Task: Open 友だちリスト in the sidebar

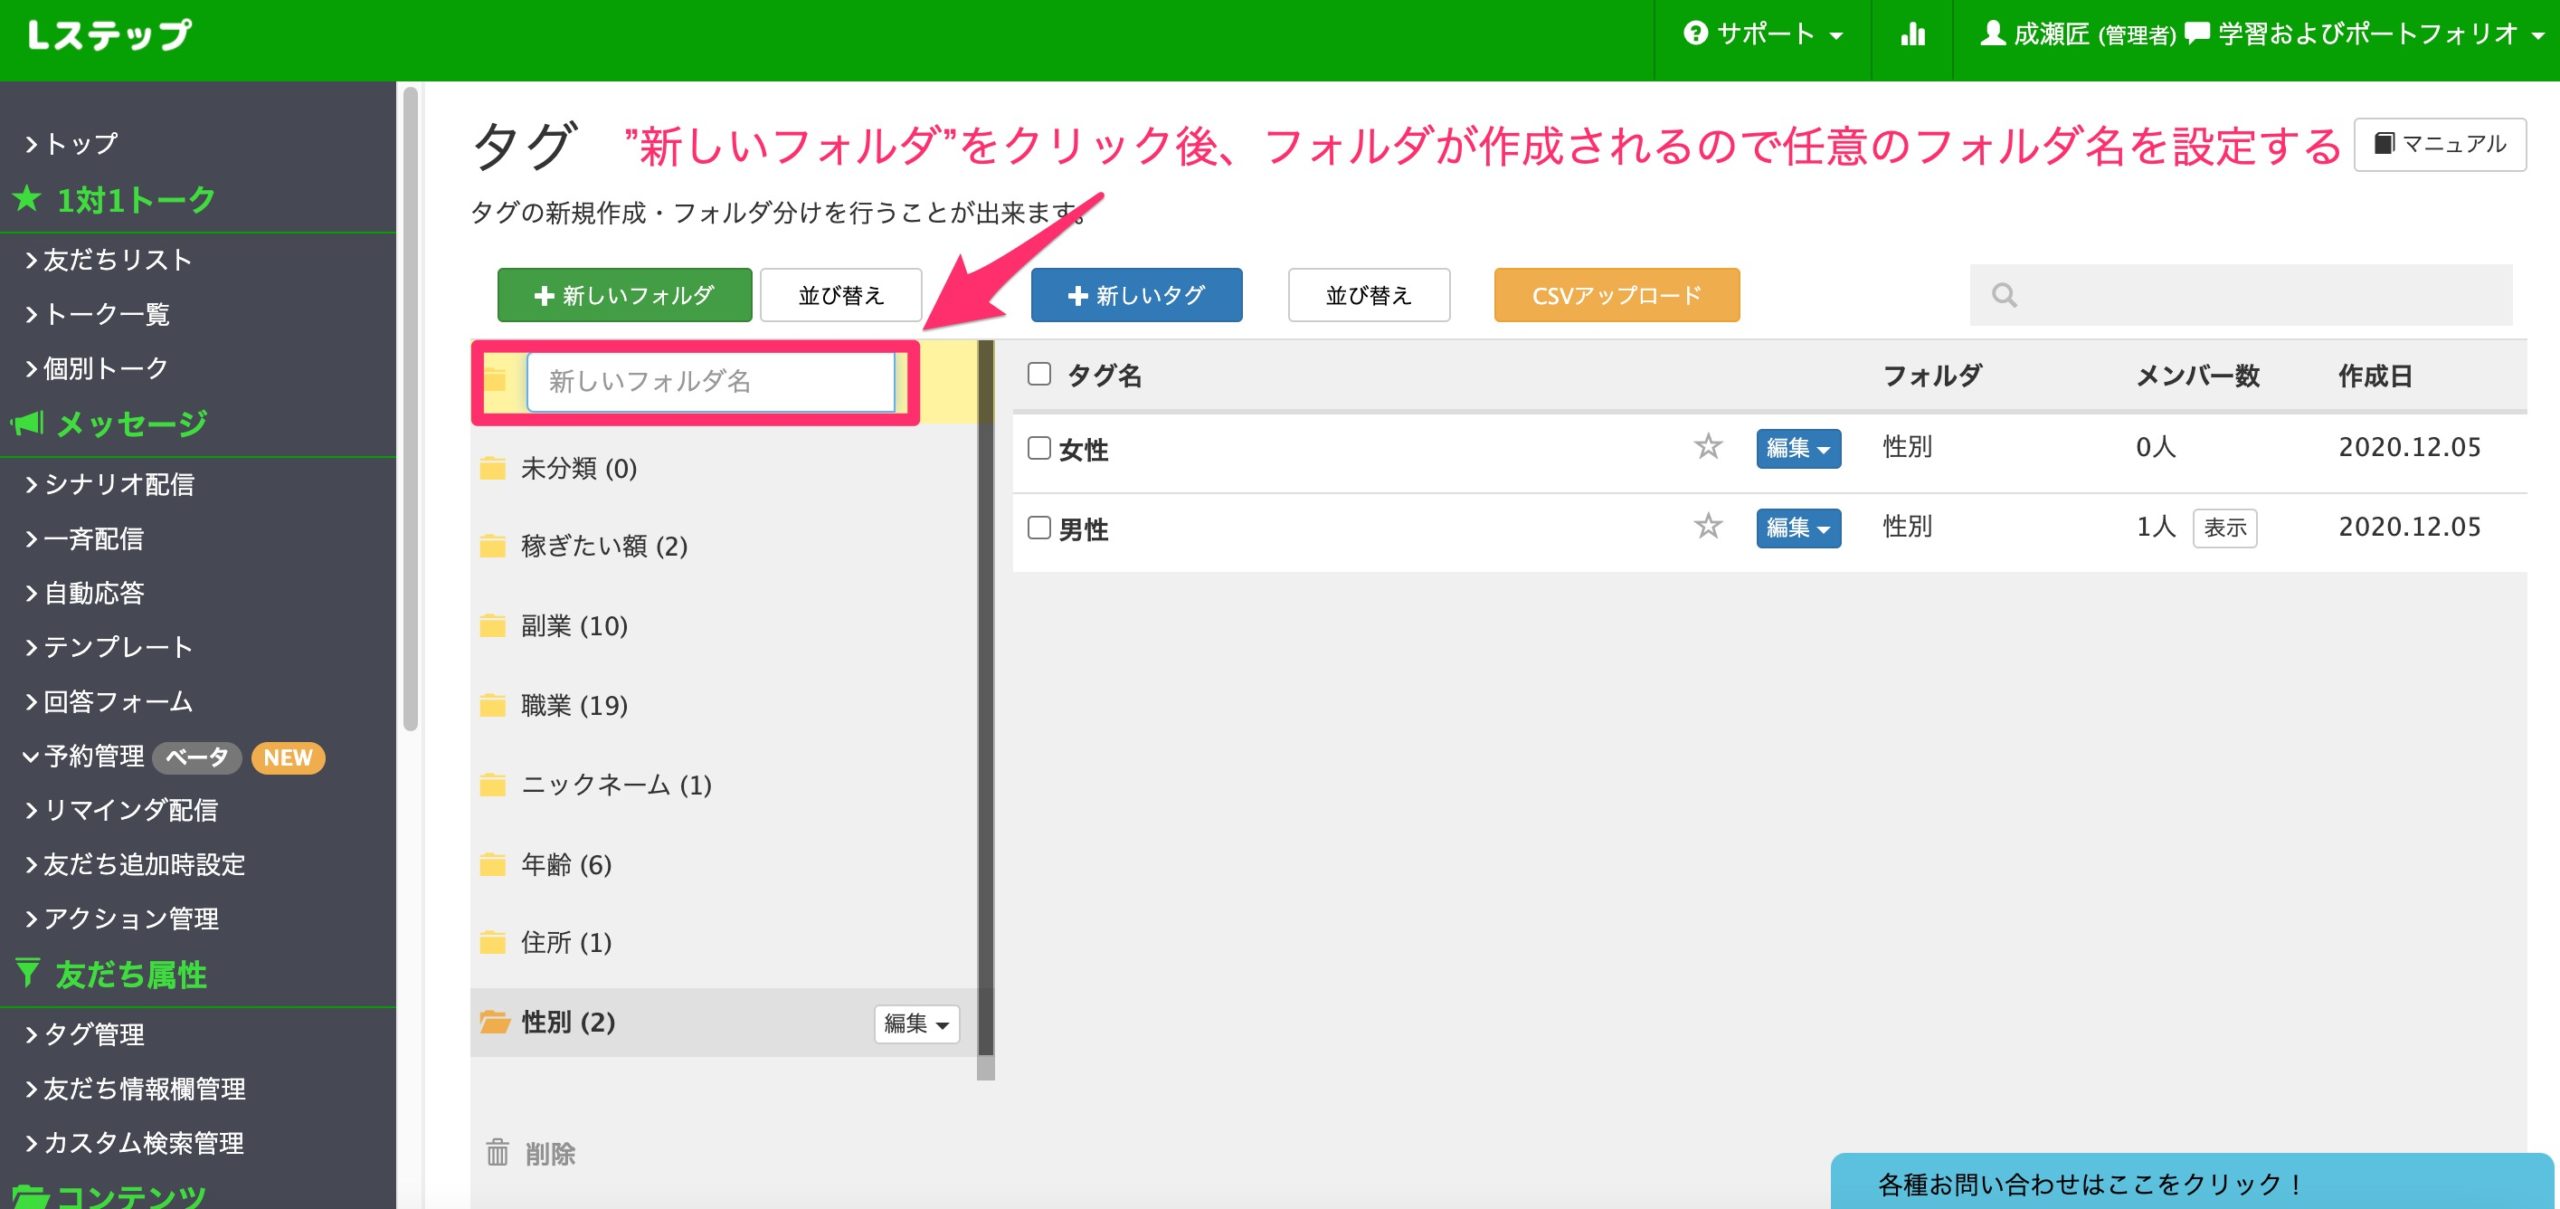Action: click(118, 260)
